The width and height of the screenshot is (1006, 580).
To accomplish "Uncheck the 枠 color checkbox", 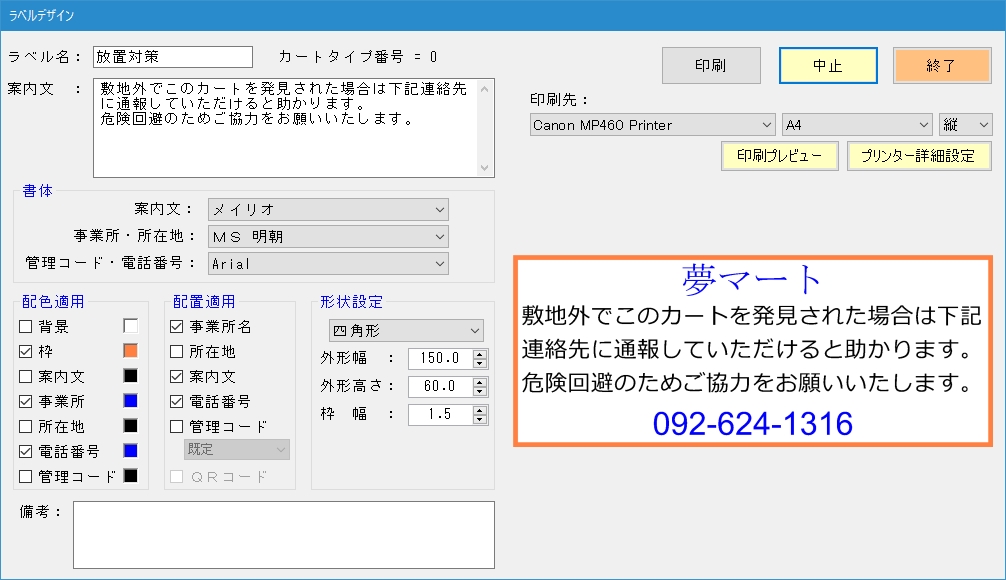I will [26, 352].
